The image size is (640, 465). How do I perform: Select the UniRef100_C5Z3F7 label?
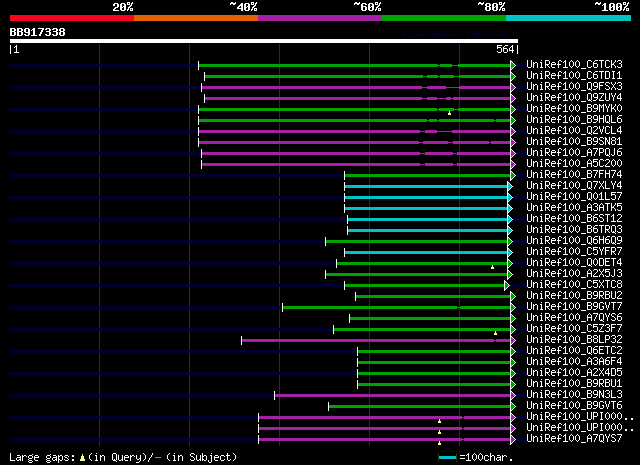tap(574, 329)
